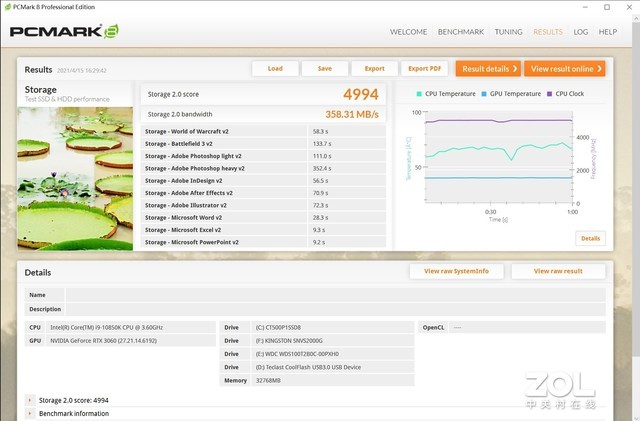Click the Export button
Screen dimensions: 640x421
374,69
